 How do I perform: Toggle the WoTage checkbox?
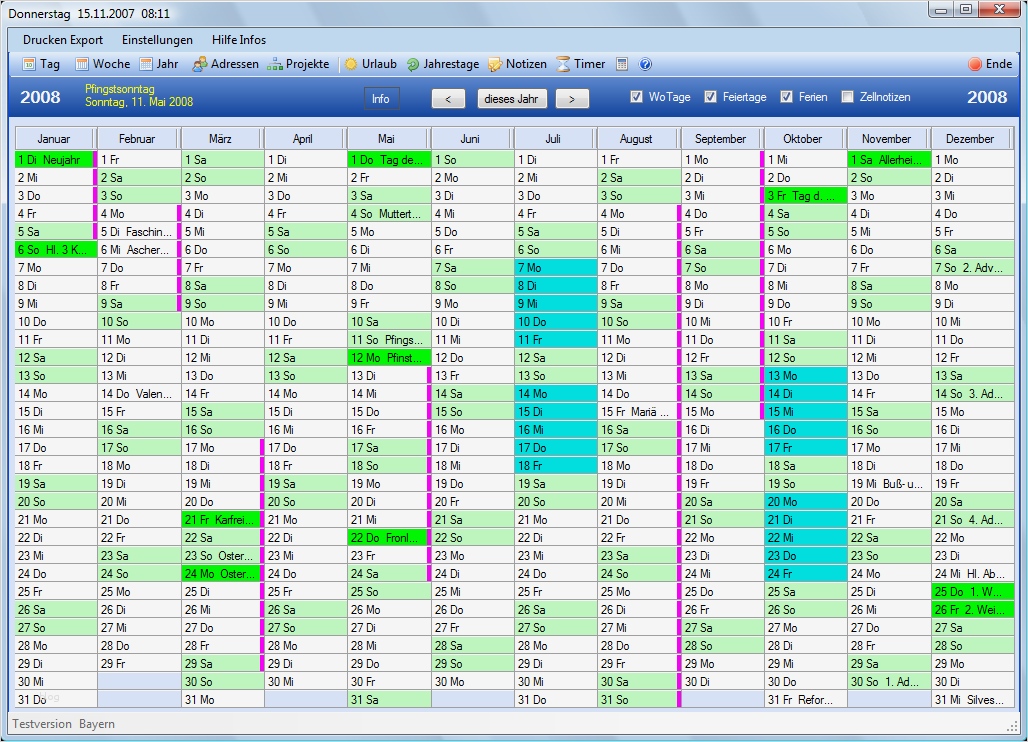coord(636,96)
